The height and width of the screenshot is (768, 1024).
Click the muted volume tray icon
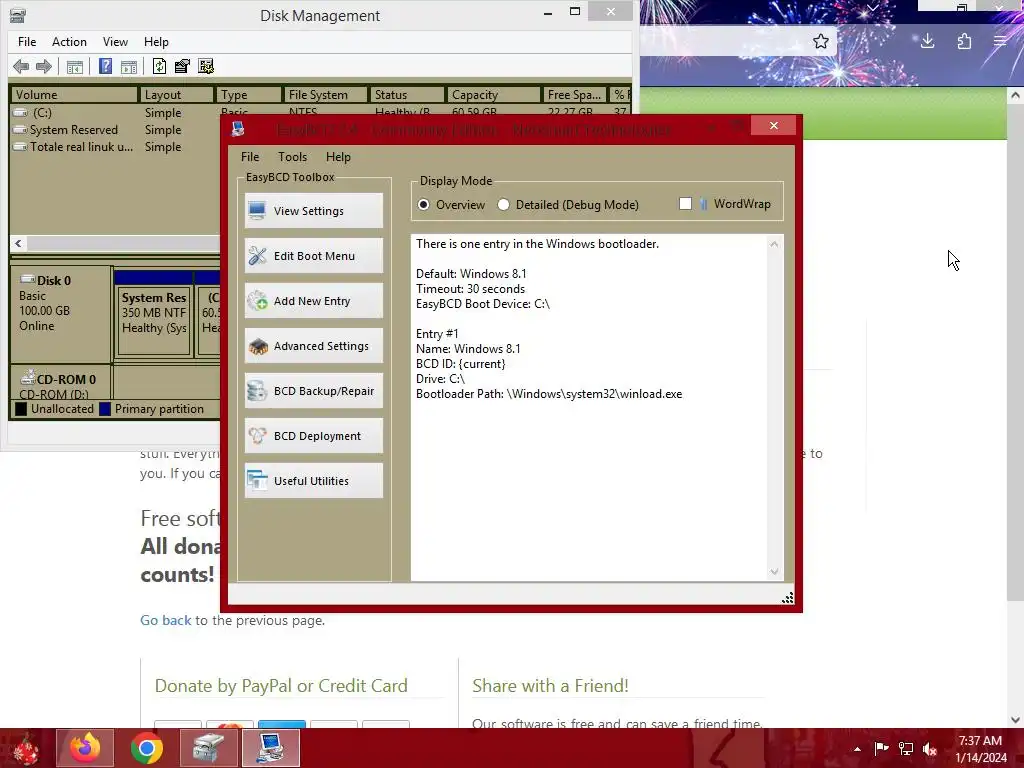click(930, 748)
